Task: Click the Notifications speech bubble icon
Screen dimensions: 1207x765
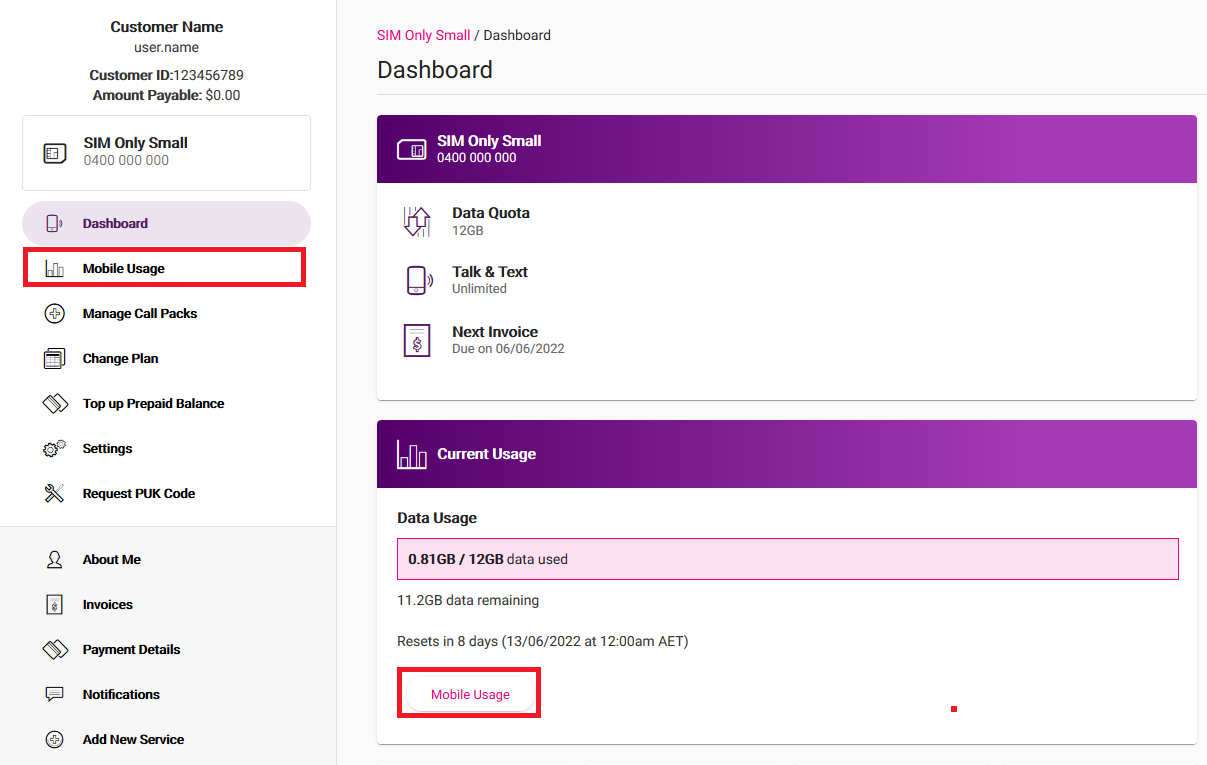Action: click(55, 695)
